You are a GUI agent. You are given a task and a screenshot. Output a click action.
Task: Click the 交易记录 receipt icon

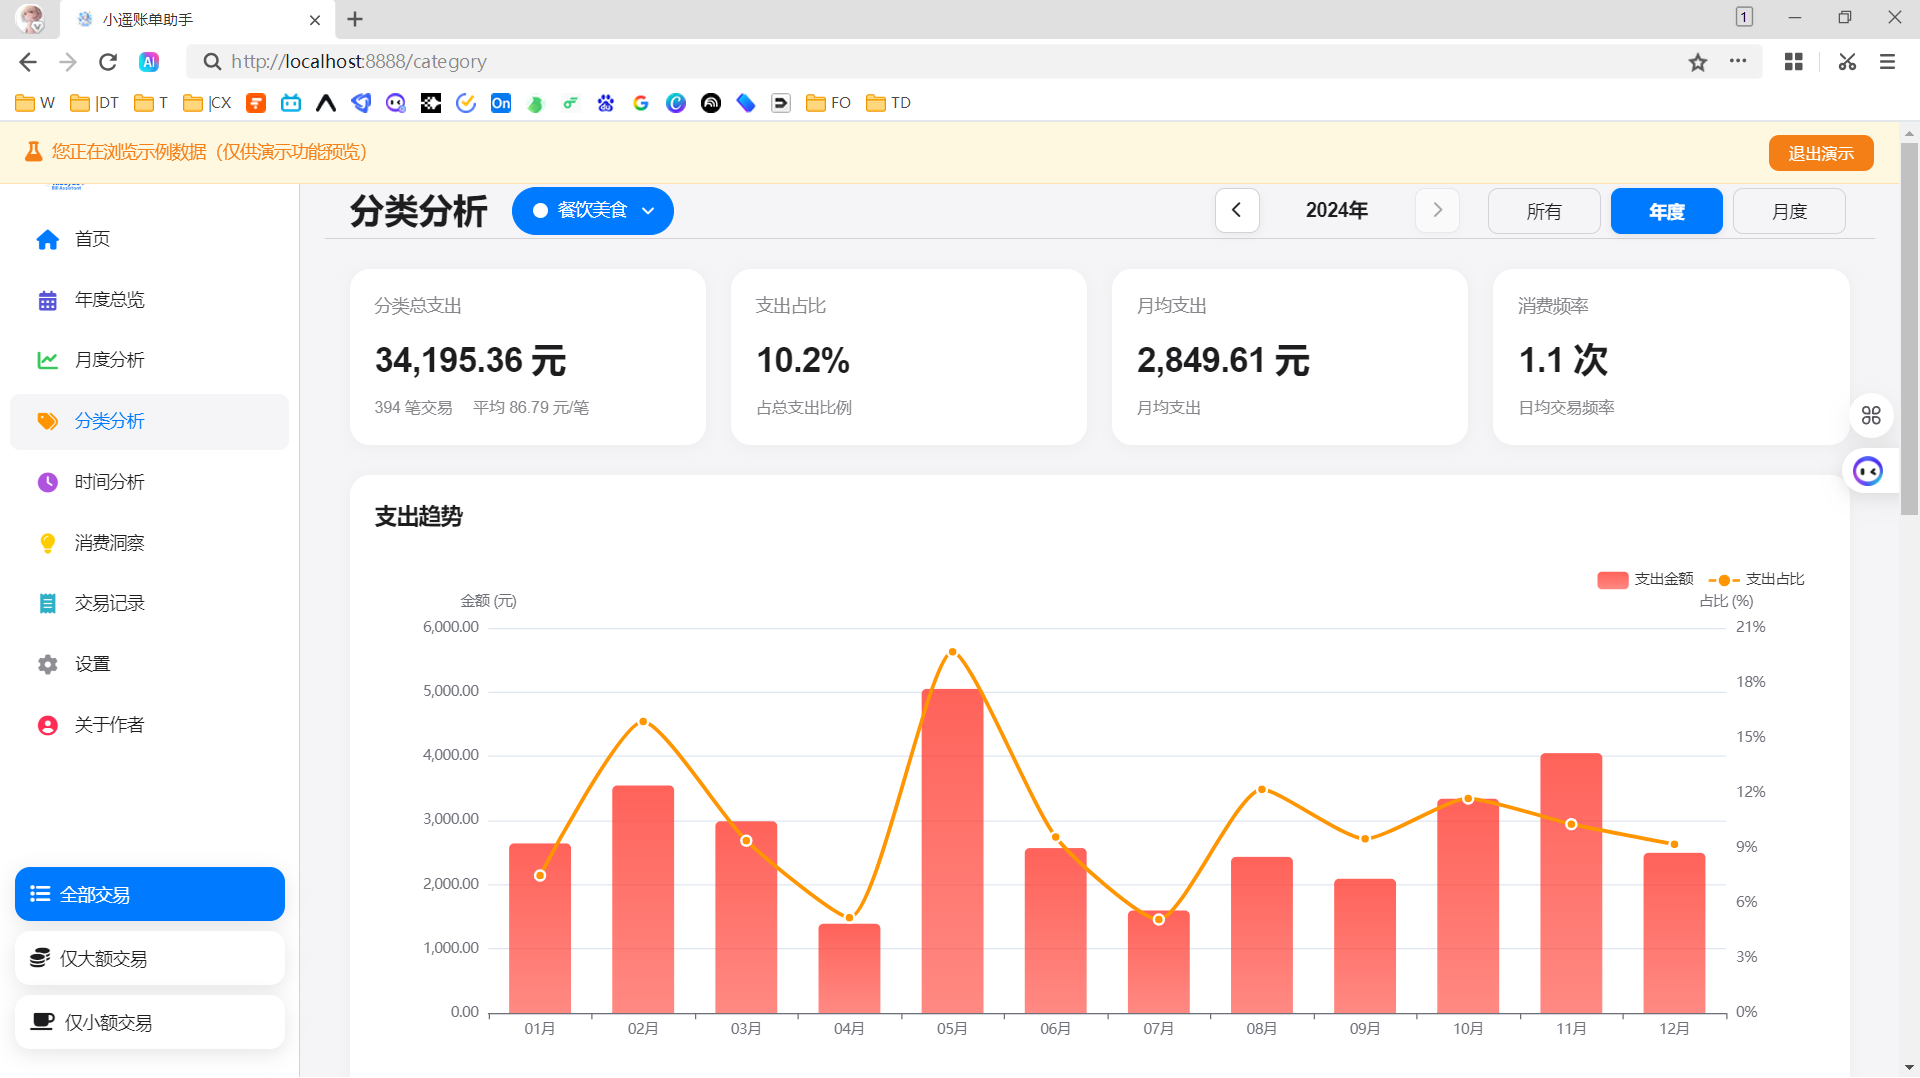click(47, 603)
